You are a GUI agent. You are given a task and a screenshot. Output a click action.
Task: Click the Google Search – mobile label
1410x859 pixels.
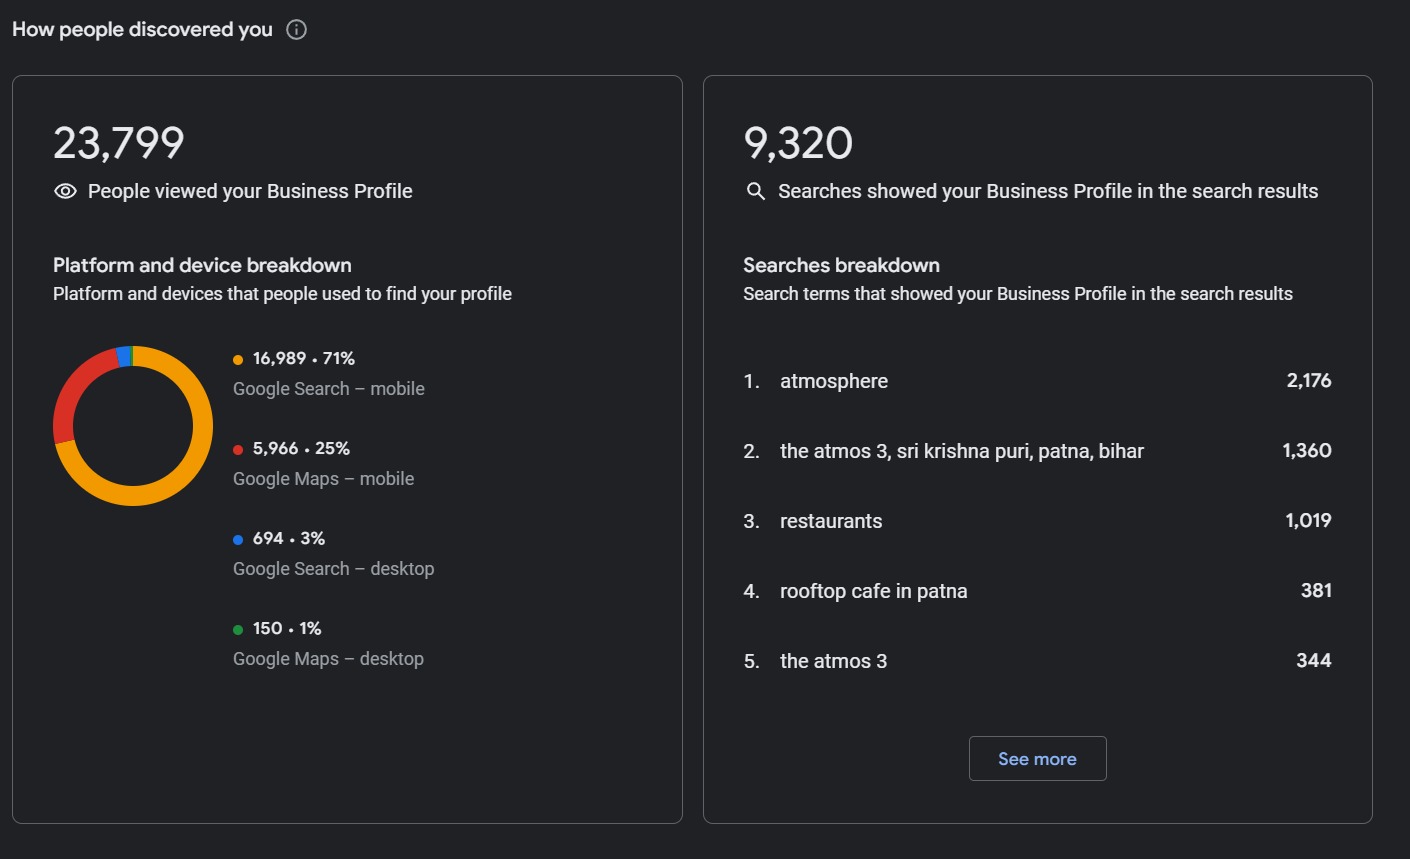tap(328, 389)
